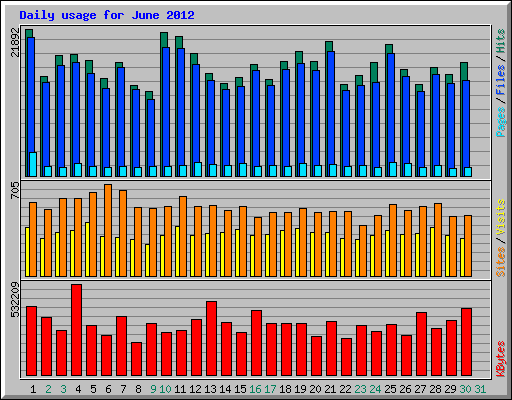Click the 21892 axis value
Viewport: 512px width, 400px height.
[x=15, y=42]
